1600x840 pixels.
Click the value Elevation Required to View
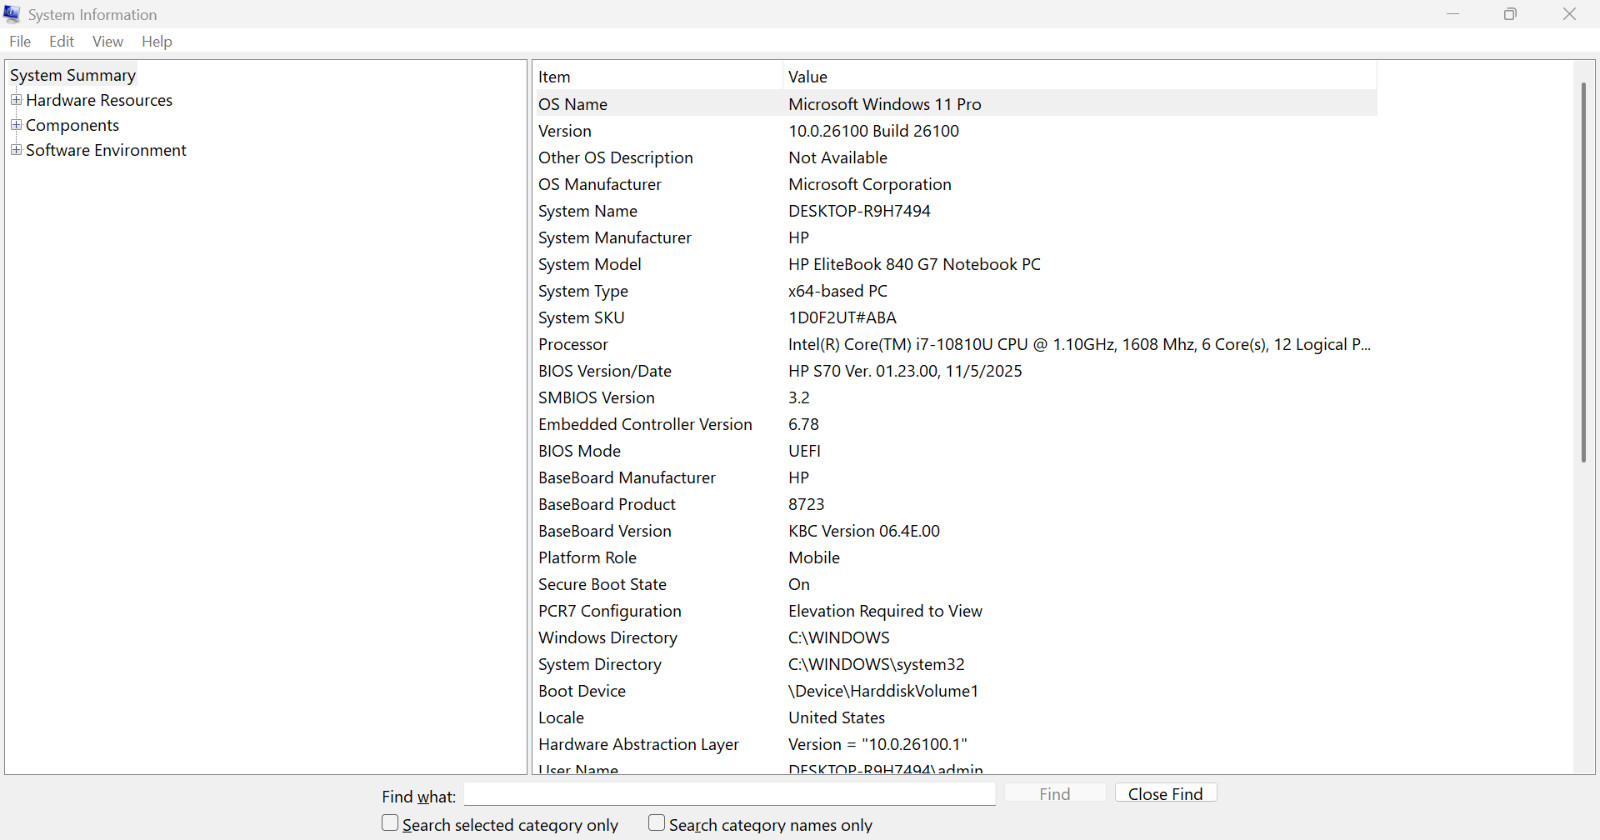tap(886, 611)
